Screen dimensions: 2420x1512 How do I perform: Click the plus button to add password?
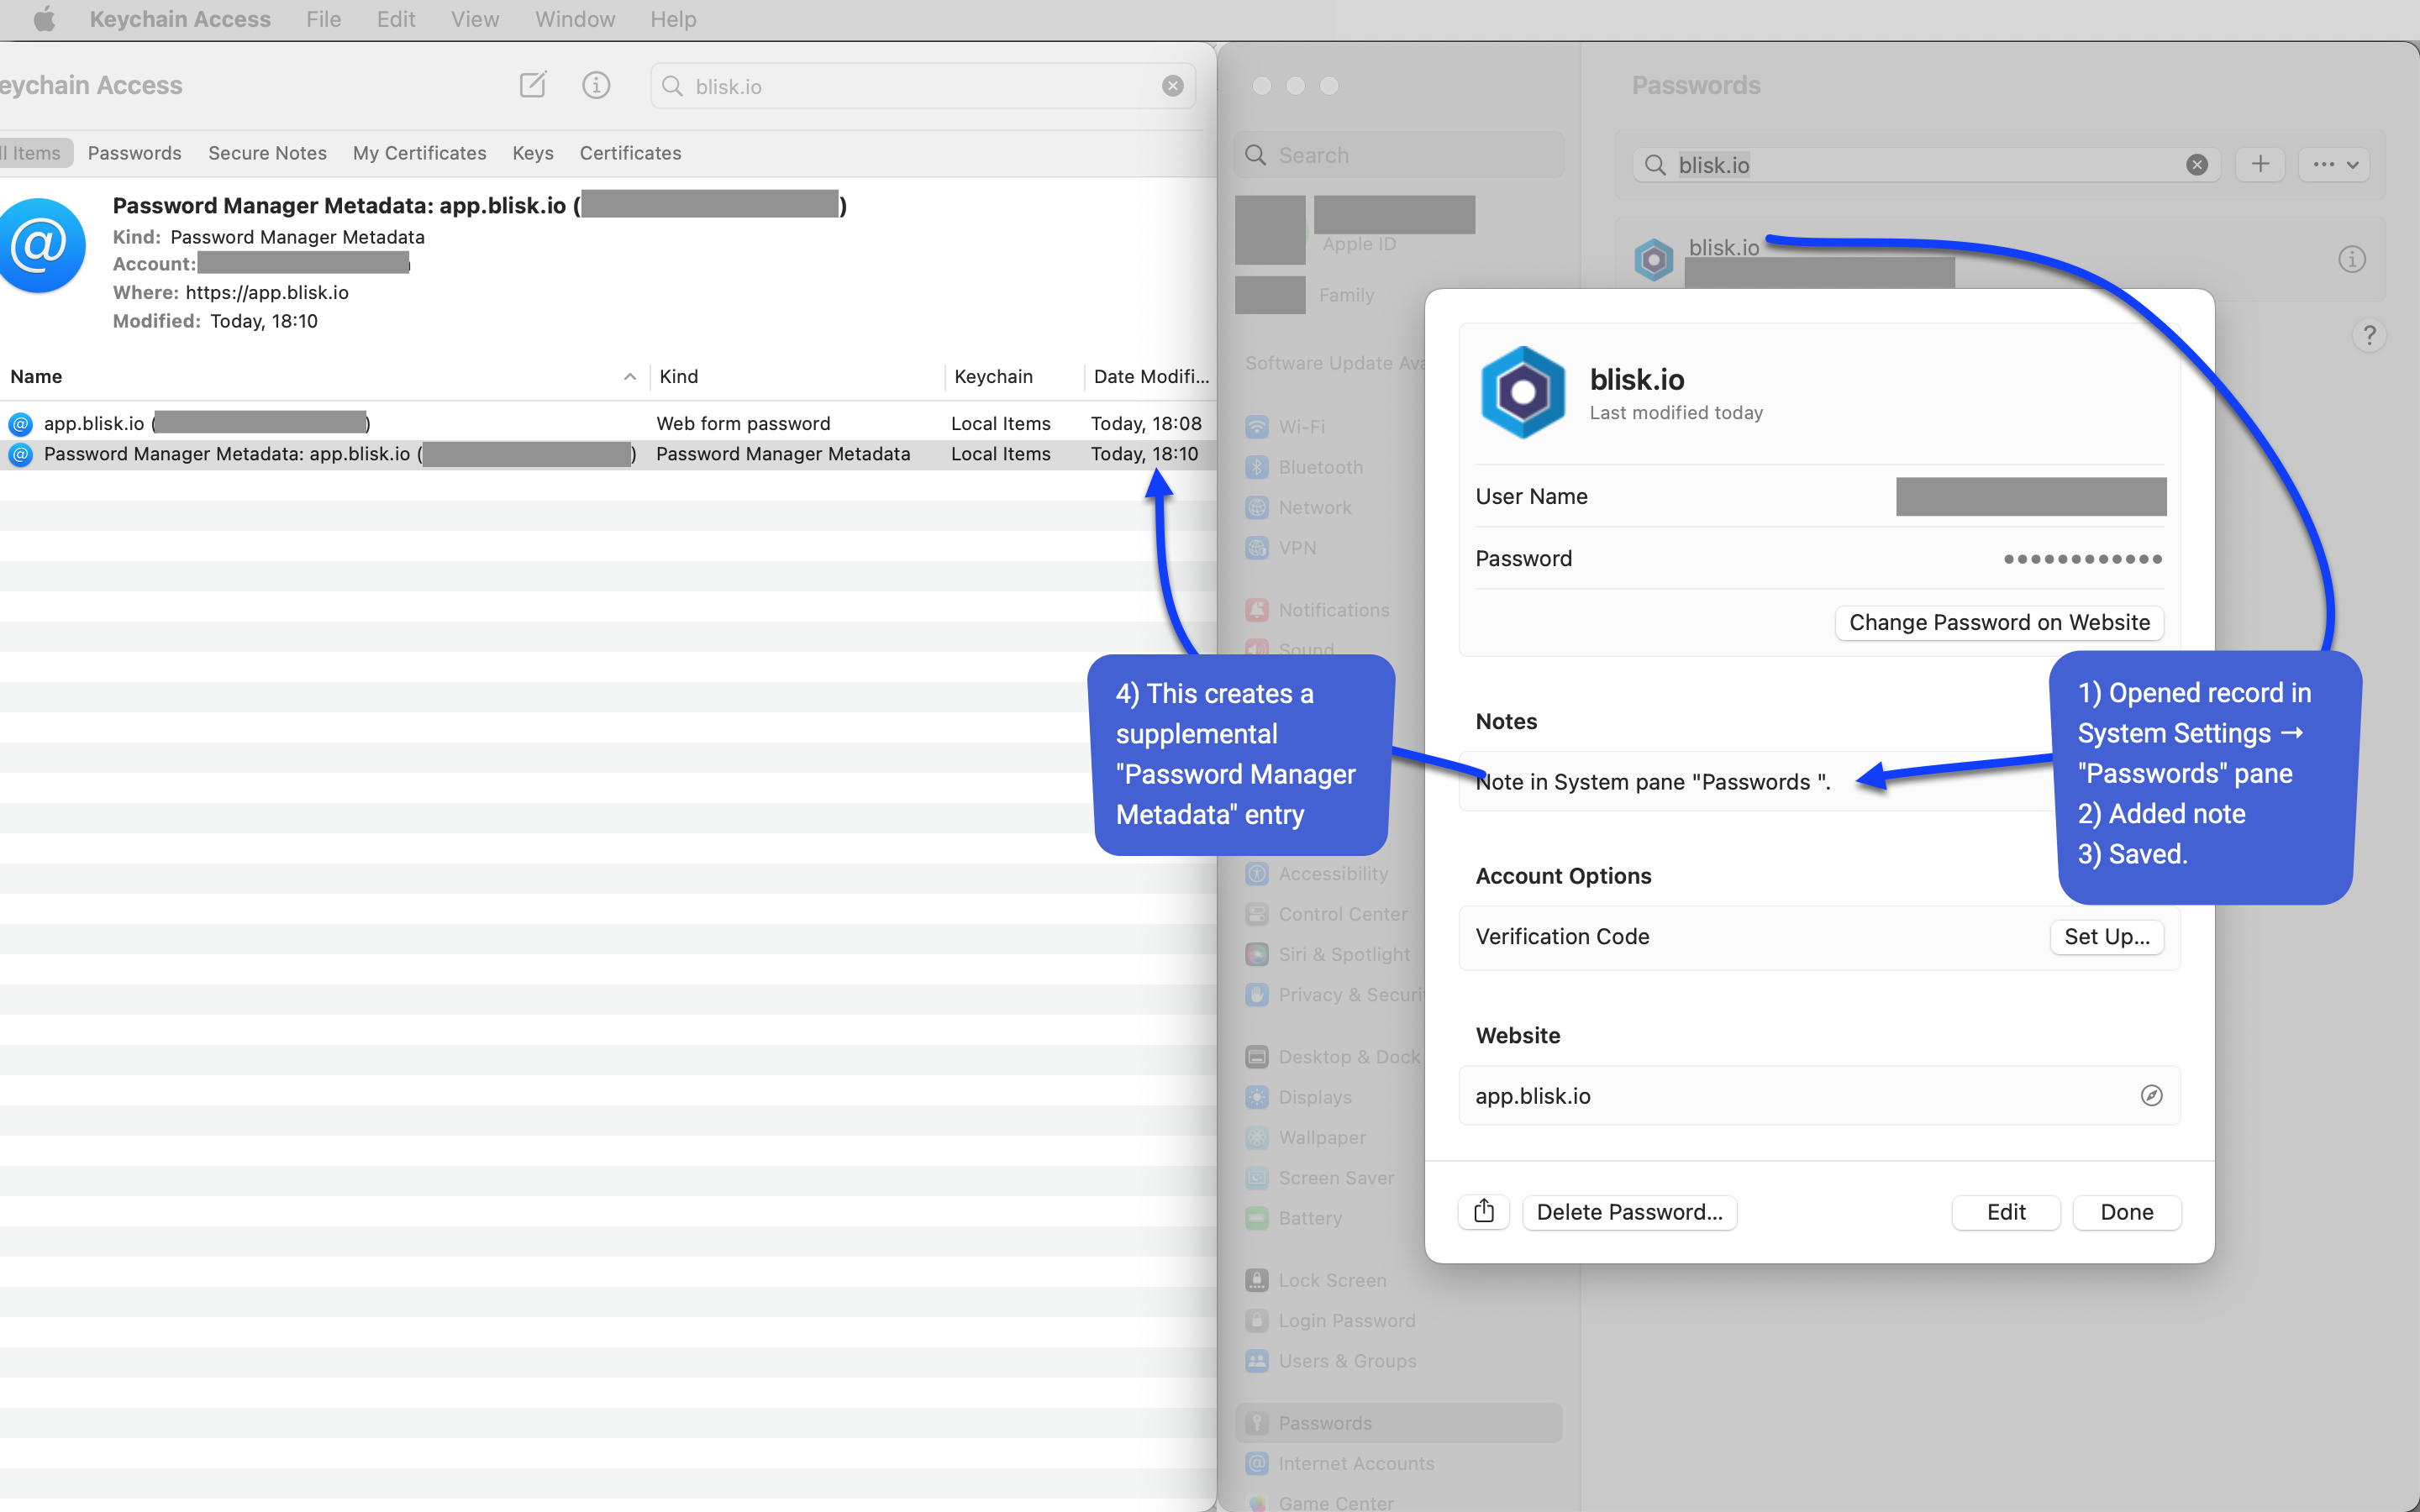pos(2260,164)
